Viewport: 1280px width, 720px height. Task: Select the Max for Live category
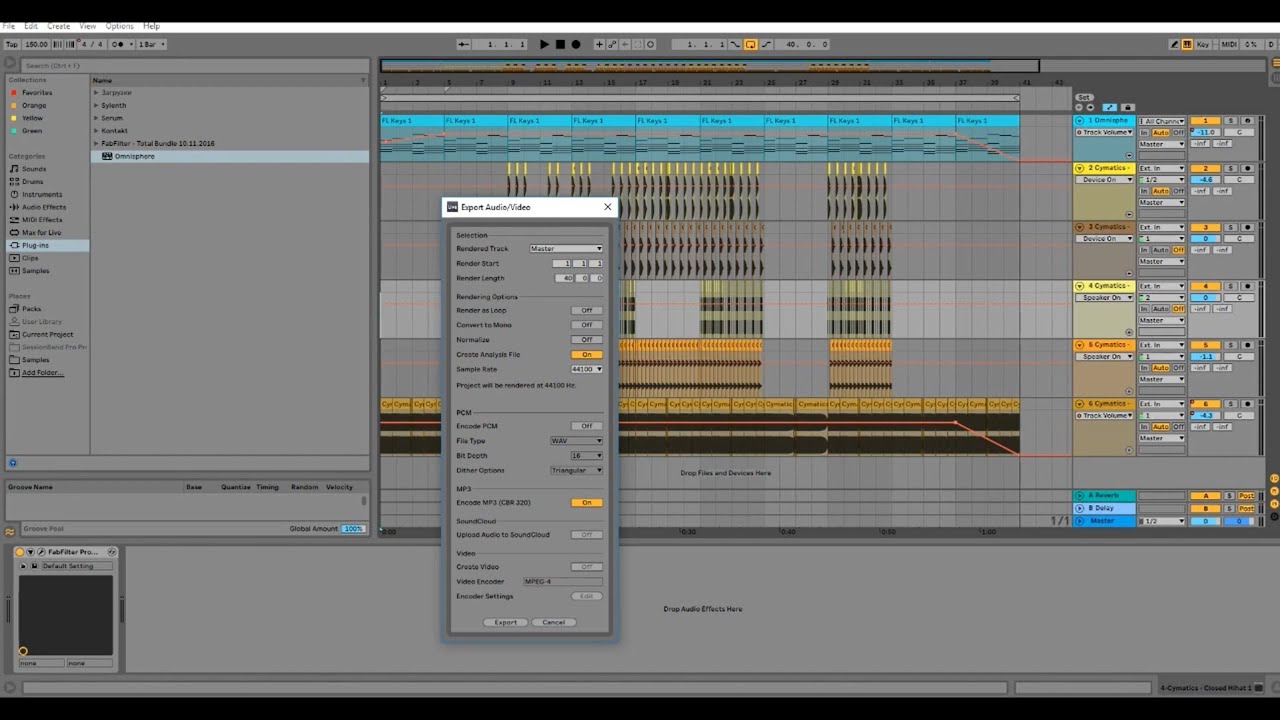coord(41,232)
